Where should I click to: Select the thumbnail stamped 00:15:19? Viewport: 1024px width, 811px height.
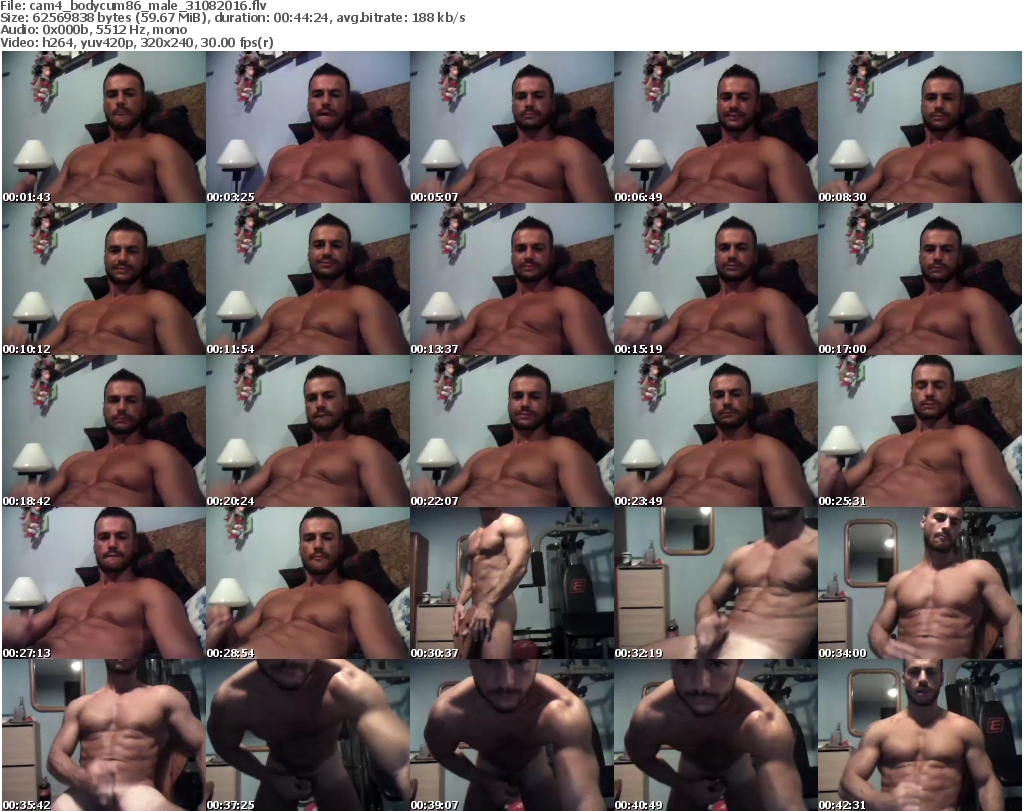pyautogui.click(x=715, y=279)
